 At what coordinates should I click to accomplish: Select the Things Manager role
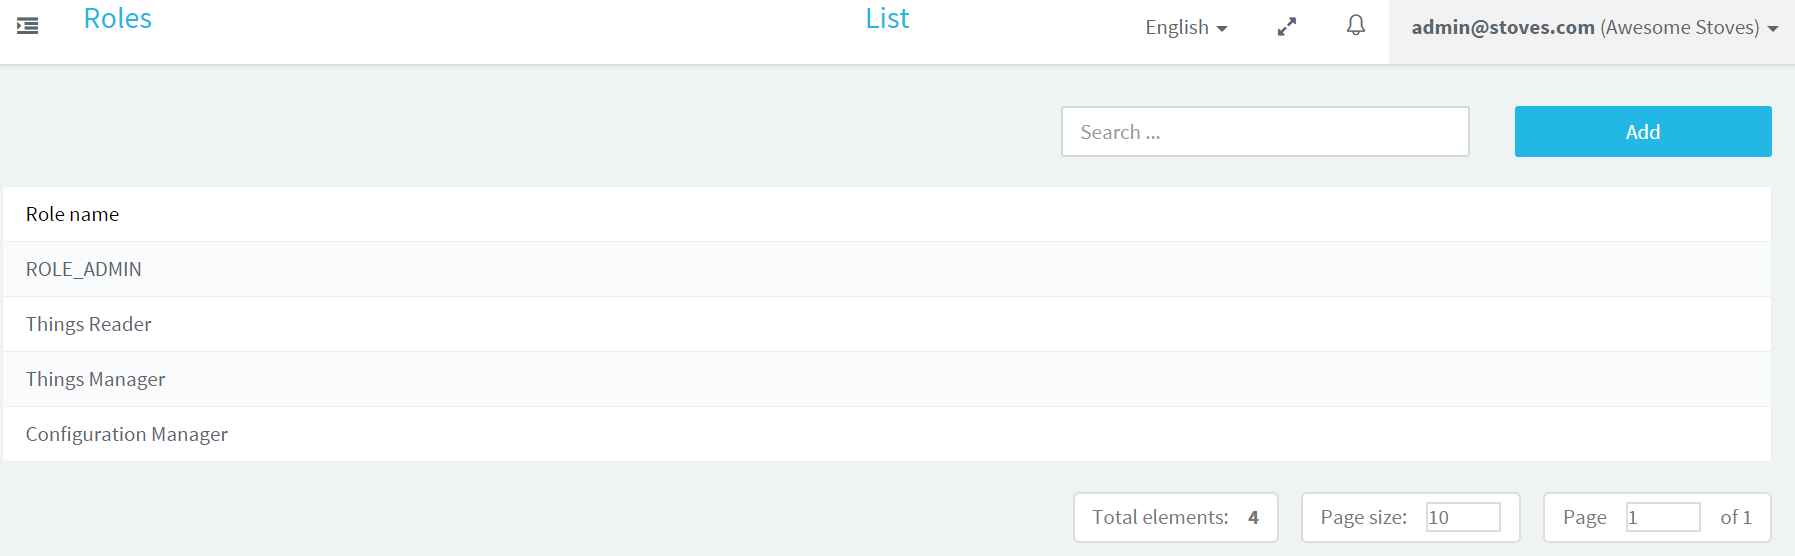click(x=887, y=379)
